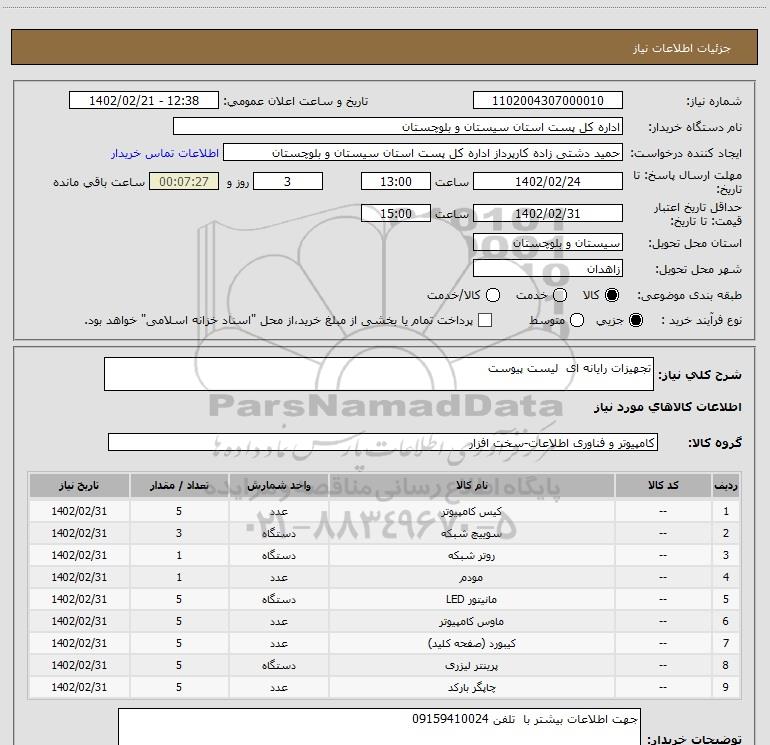Click the price validity date 1402/02/31 field

(x=548, y=213)
